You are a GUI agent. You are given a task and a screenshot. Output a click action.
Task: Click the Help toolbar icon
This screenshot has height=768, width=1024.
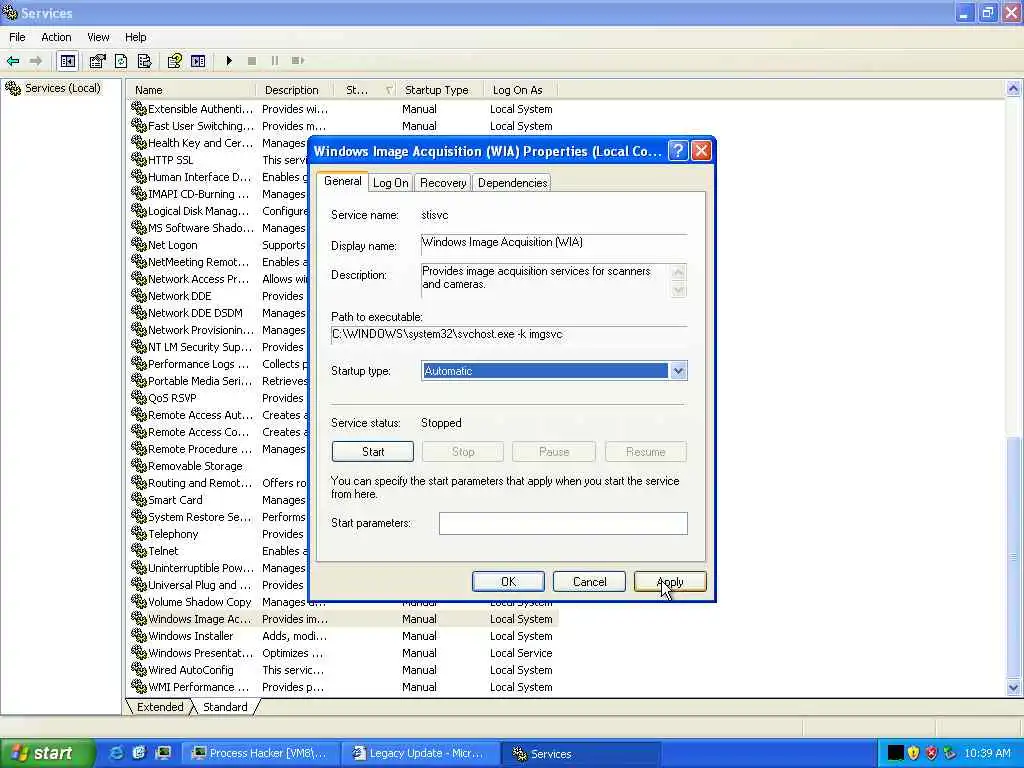174,61
